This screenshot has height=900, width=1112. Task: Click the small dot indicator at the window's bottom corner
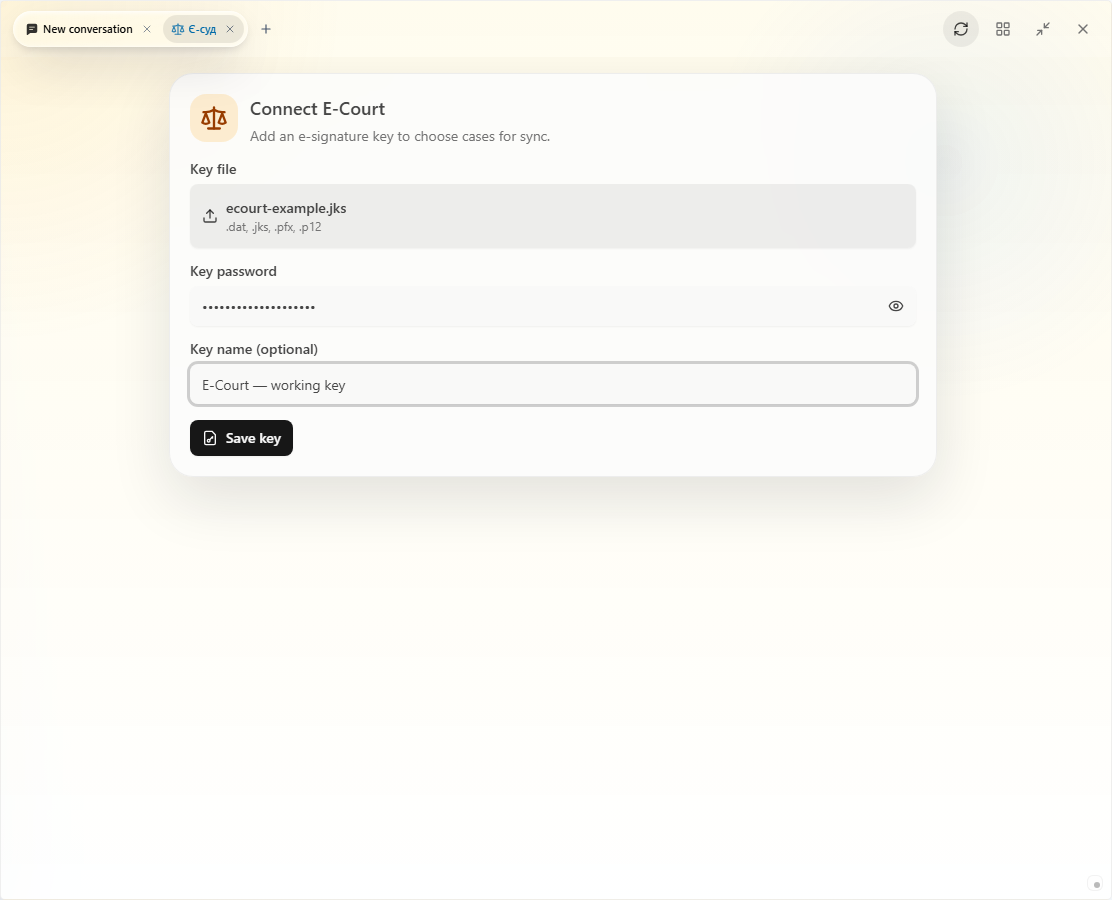[1096, 884]
